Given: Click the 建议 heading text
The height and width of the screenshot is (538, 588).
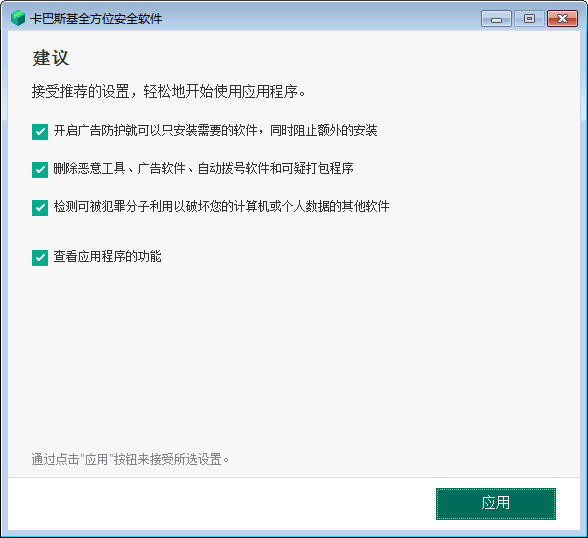Looking at the screenshot, I should tap(51, 58).
